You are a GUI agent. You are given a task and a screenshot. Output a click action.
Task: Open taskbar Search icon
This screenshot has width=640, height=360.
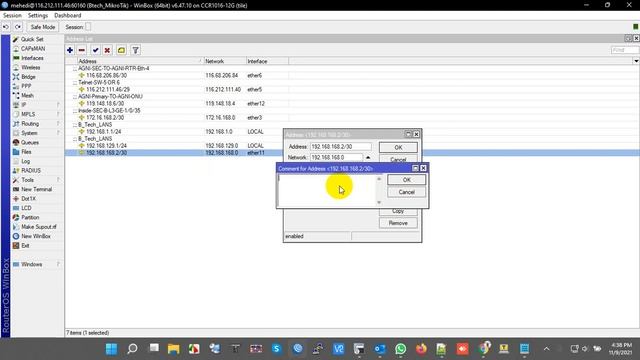coord(132,349)
